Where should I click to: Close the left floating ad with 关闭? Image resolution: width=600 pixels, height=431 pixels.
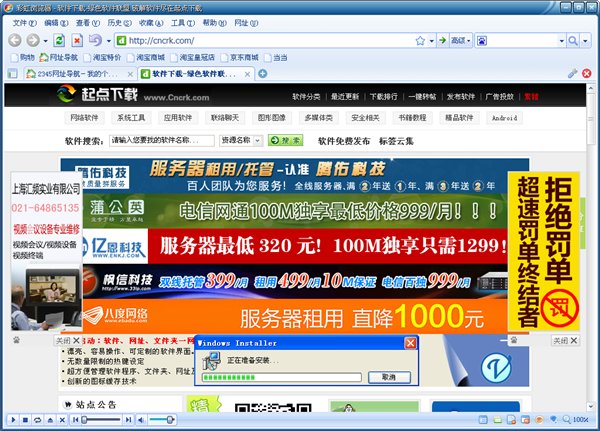coord(68,340)
